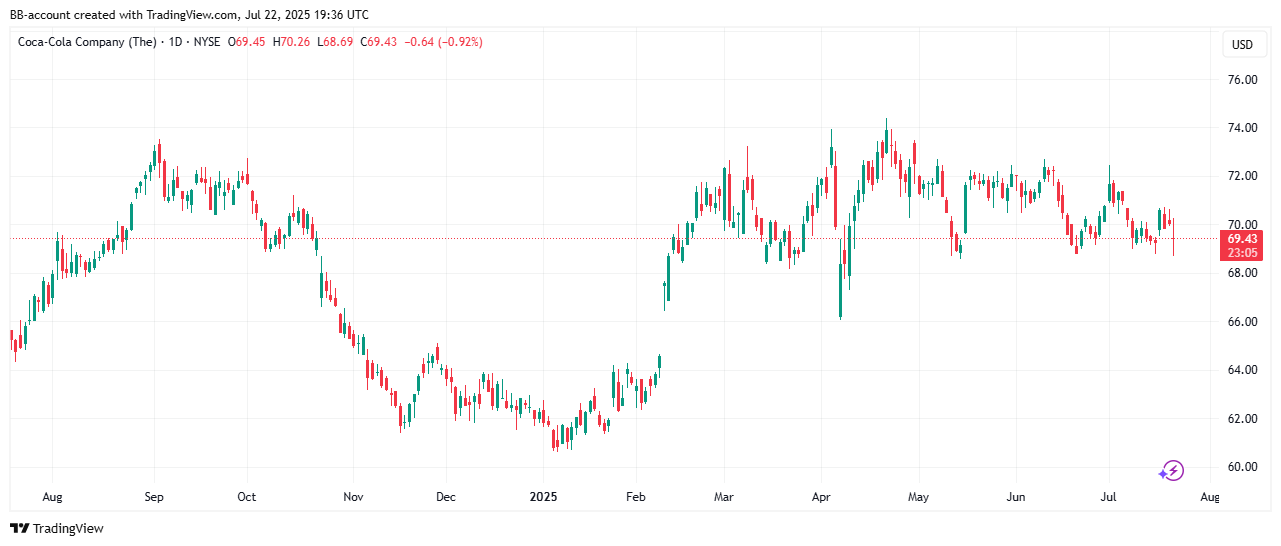Click the Jun label on time axis

pos(1016,496)
